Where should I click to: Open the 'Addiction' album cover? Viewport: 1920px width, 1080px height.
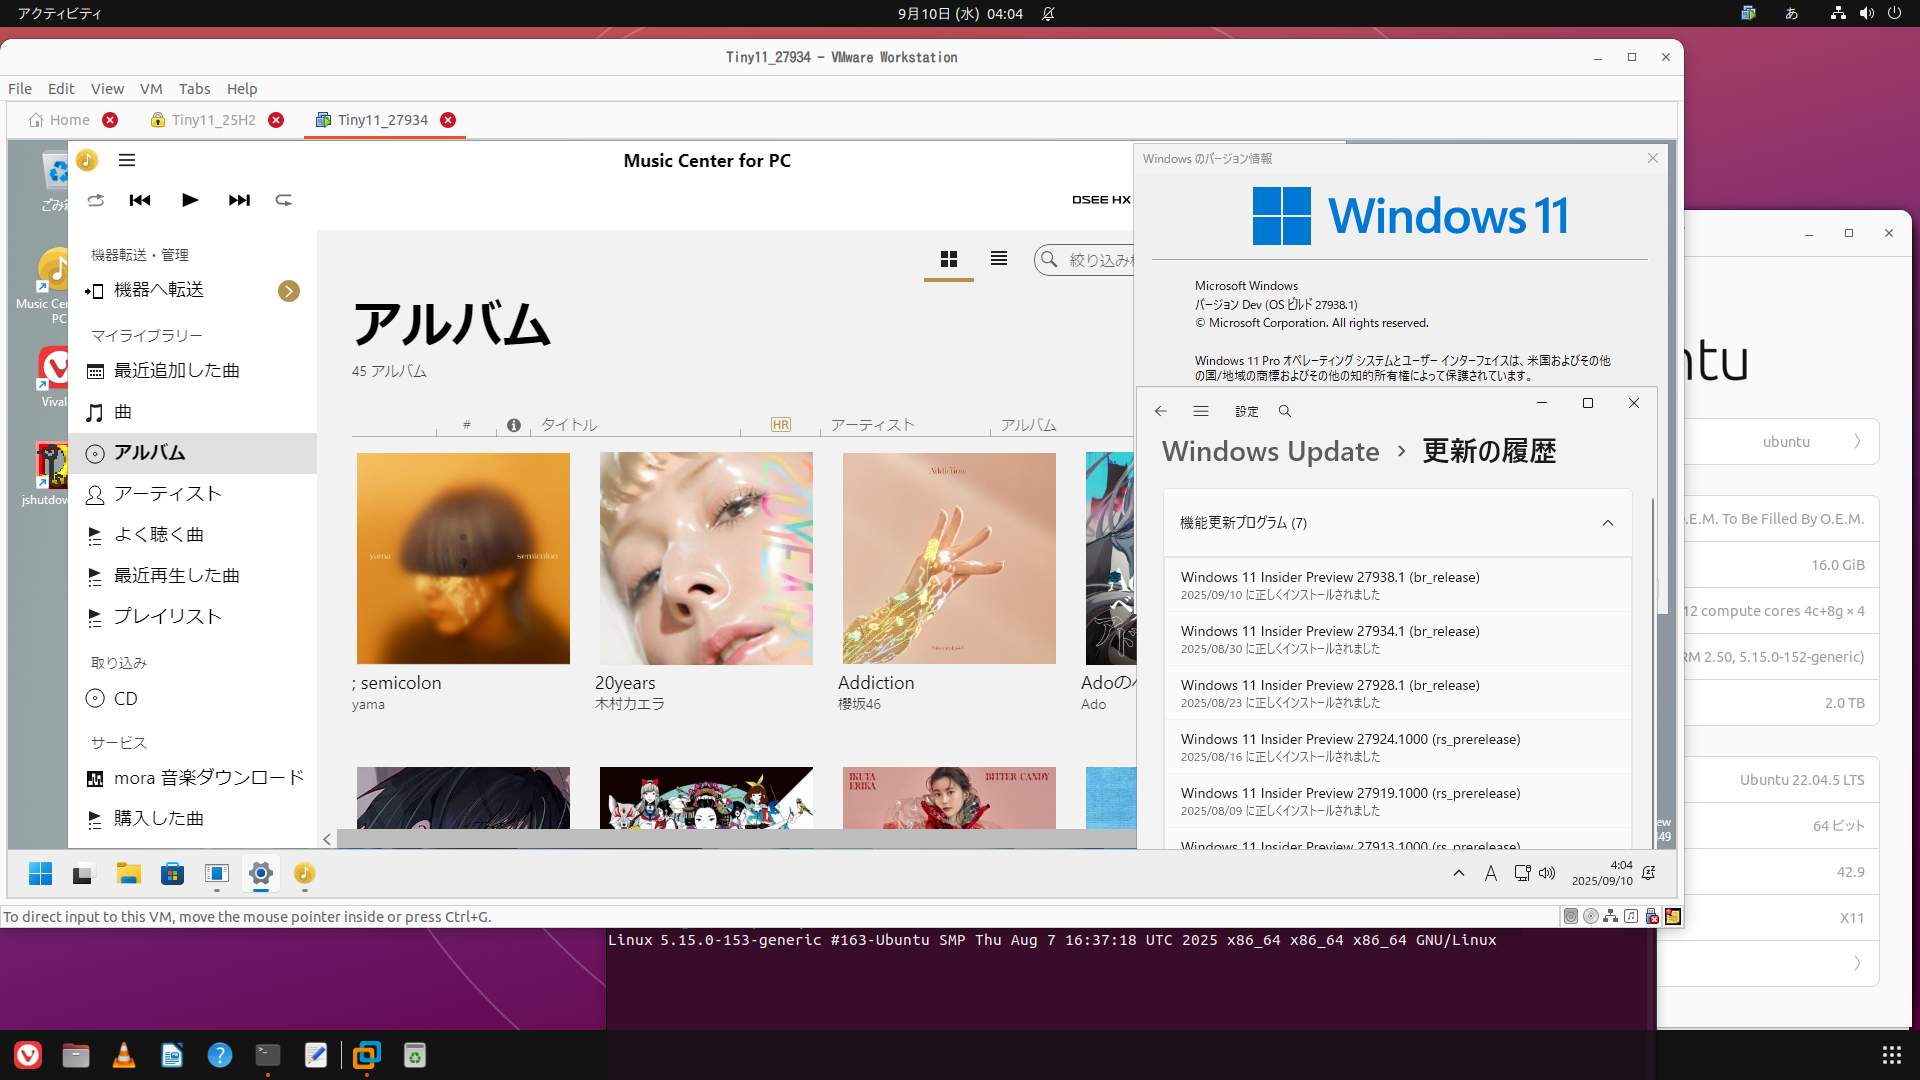949,558
